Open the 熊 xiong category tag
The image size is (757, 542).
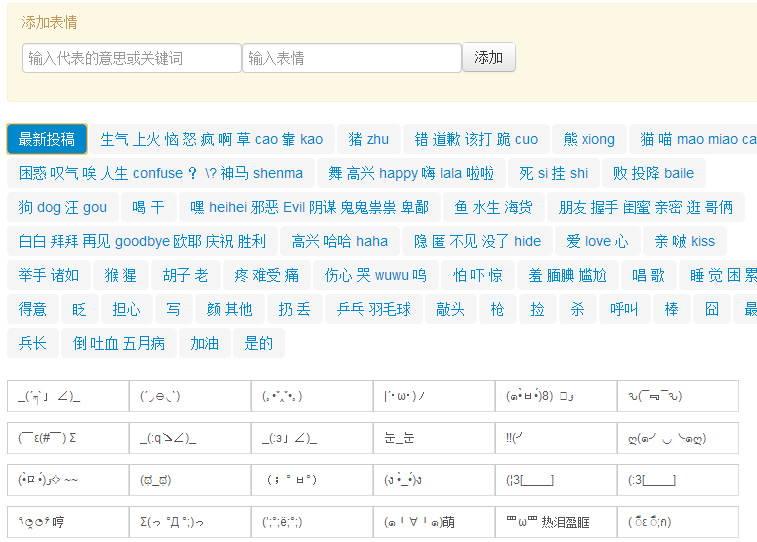tap(589, 139)
